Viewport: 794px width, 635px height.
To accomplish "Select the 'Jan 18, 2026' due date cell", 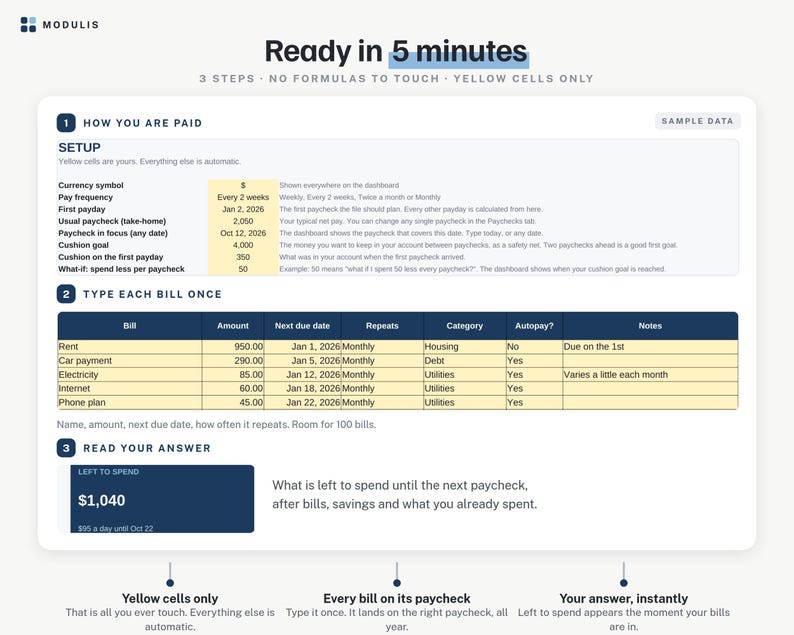I will pos(302,388).
